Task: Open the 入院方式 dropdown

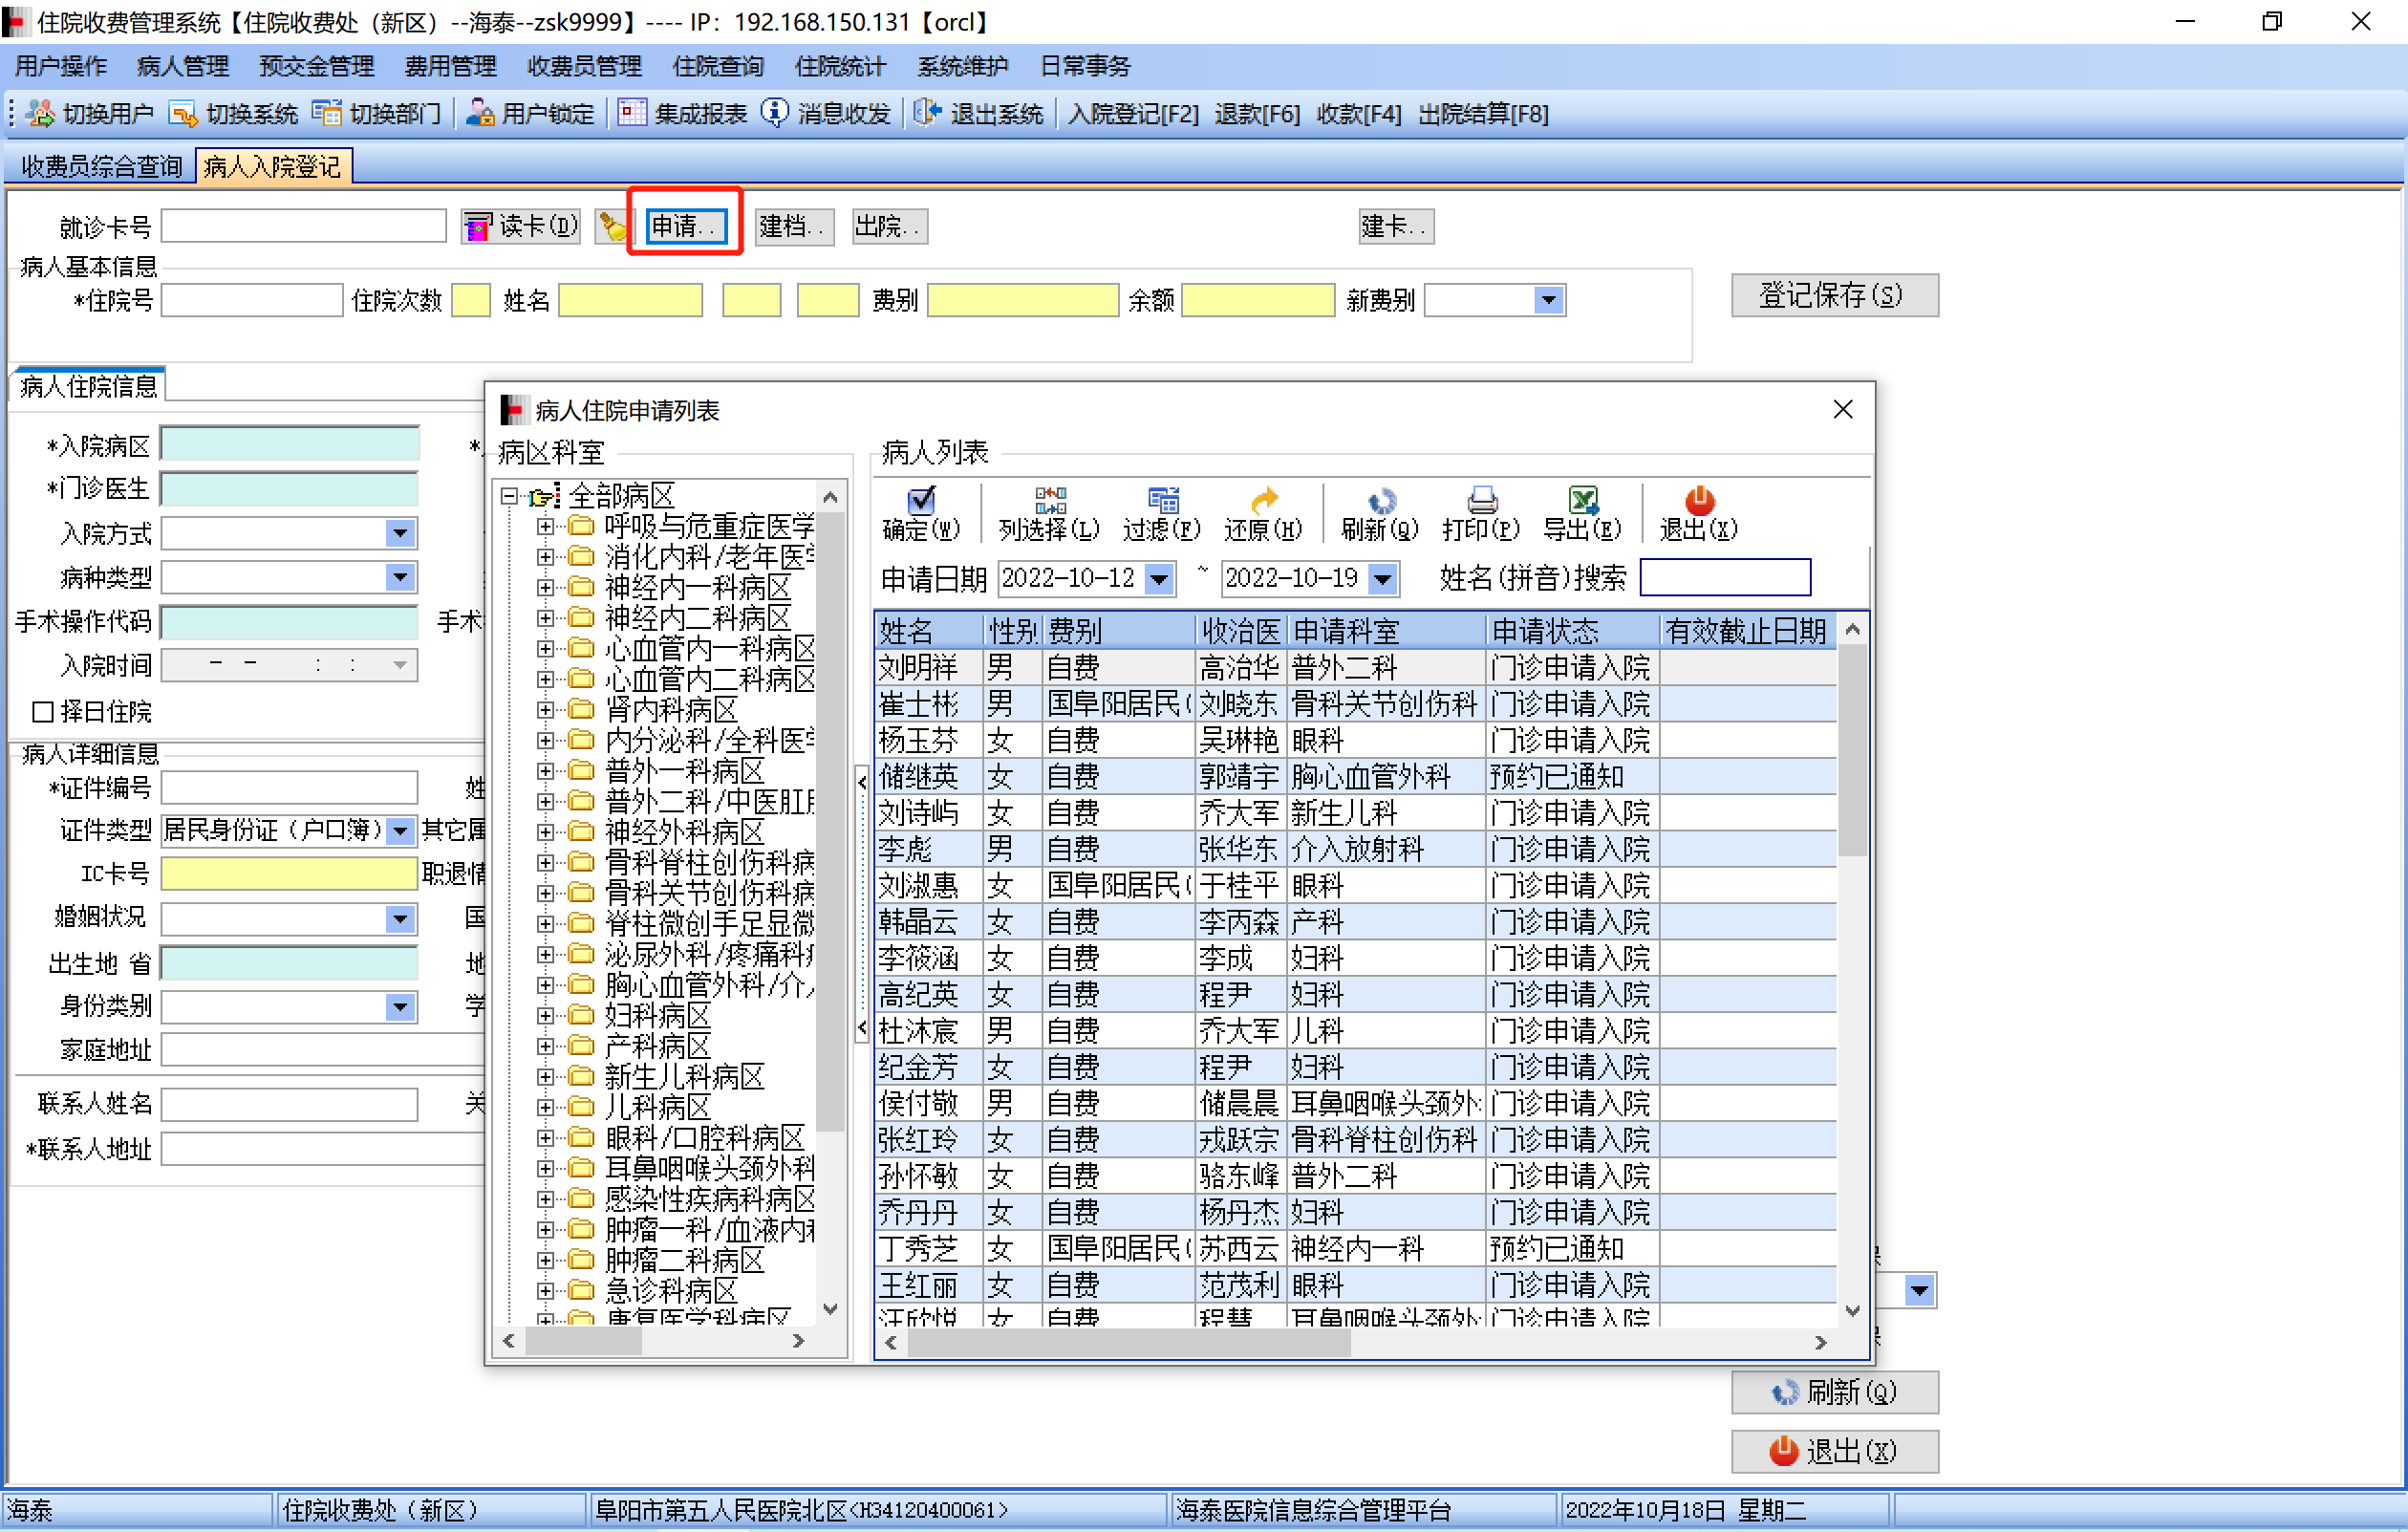Action: 400,533
